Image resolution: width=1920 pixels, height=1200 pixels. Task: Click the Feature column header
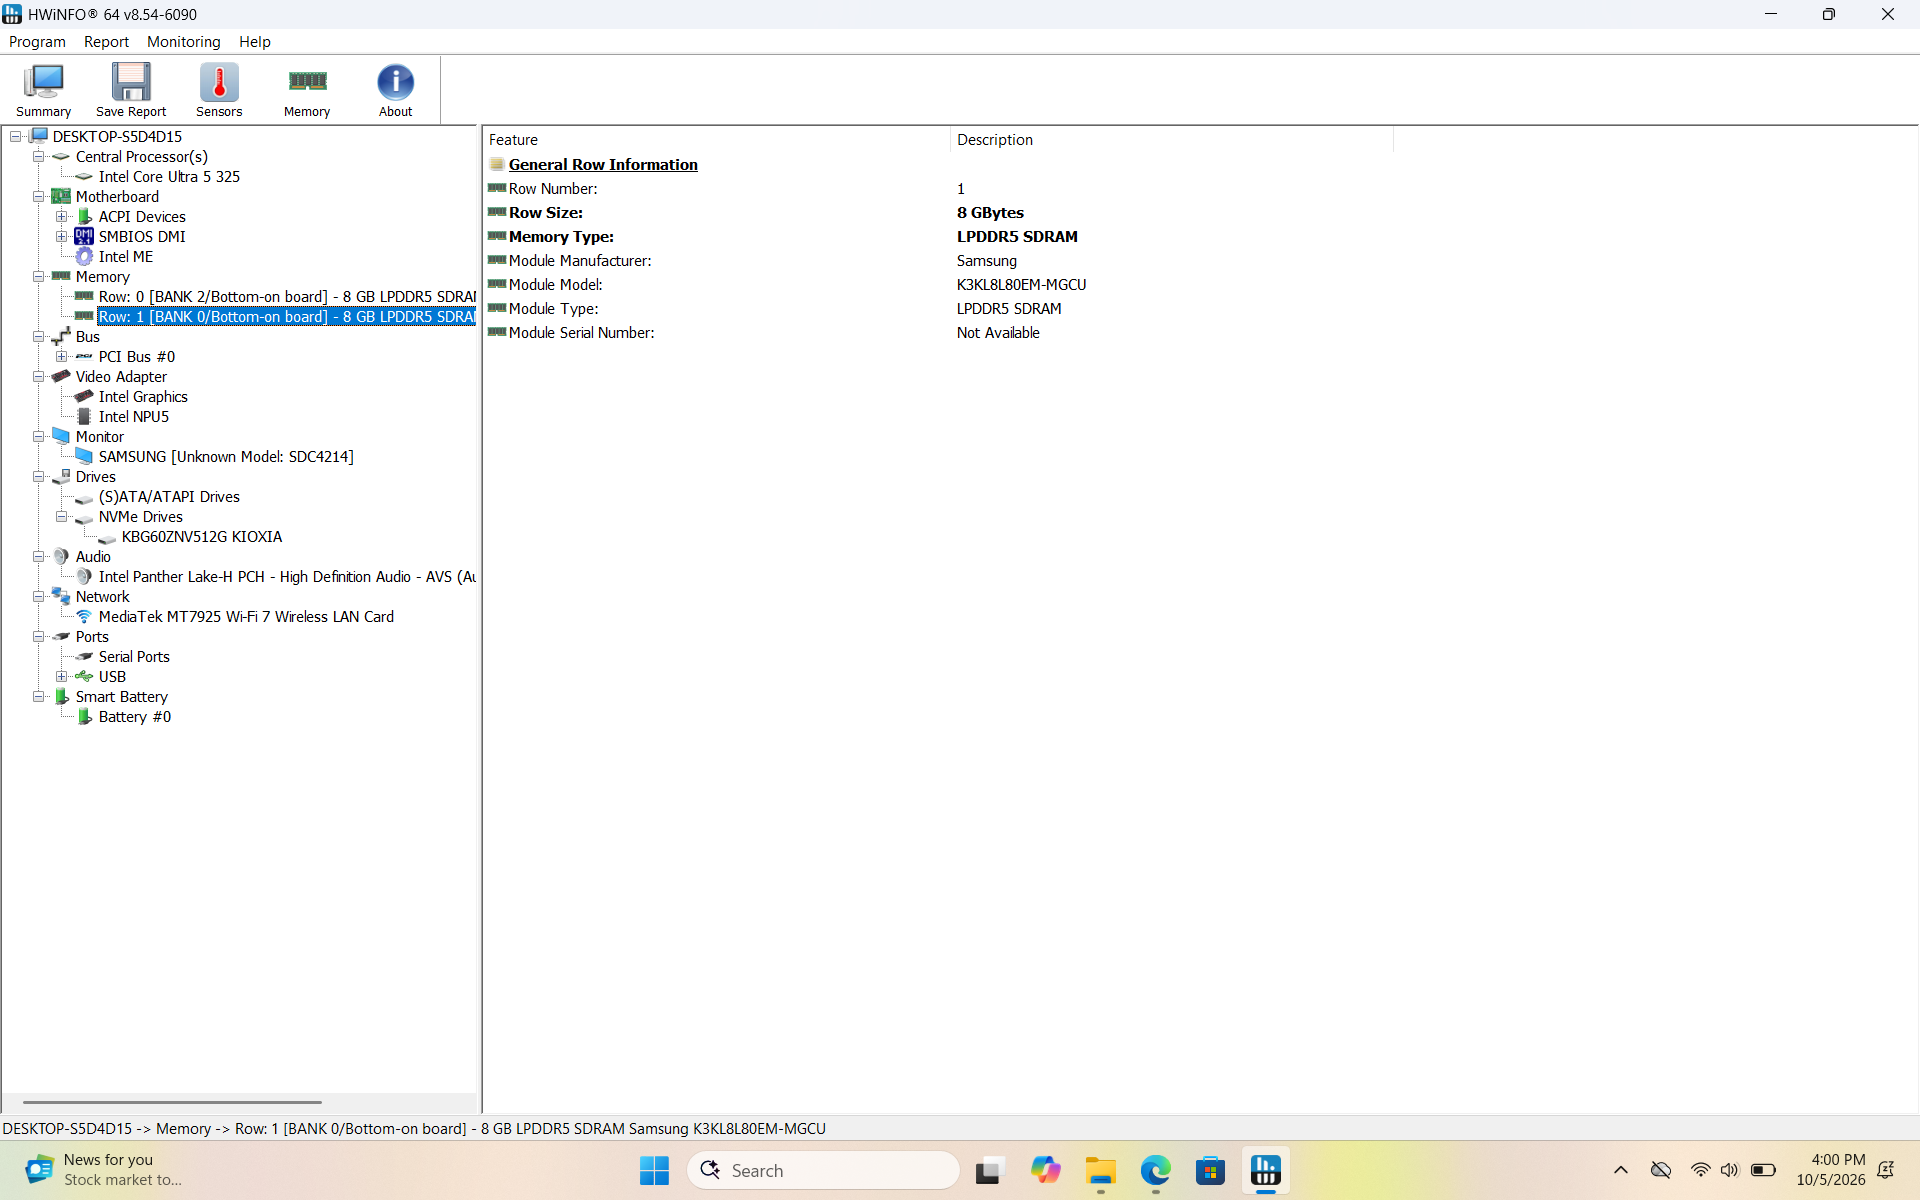click(x=716, y=140)
